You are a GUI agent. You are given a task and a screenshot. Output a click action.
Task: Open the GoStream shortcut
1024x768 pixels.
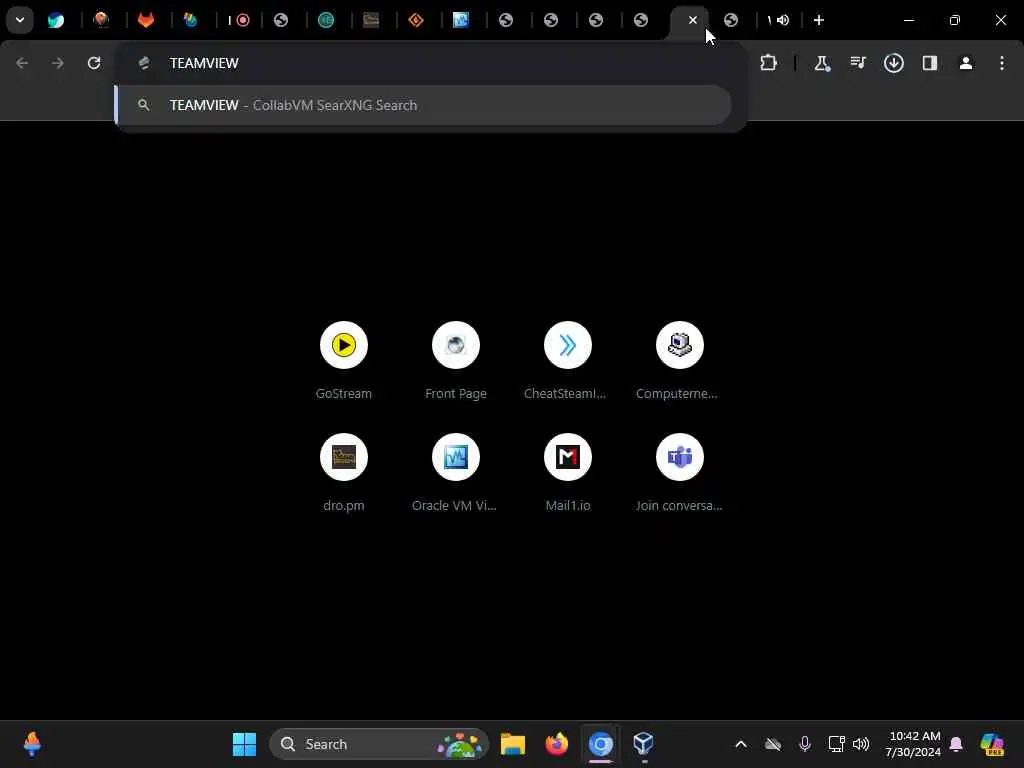click(344, 360)
